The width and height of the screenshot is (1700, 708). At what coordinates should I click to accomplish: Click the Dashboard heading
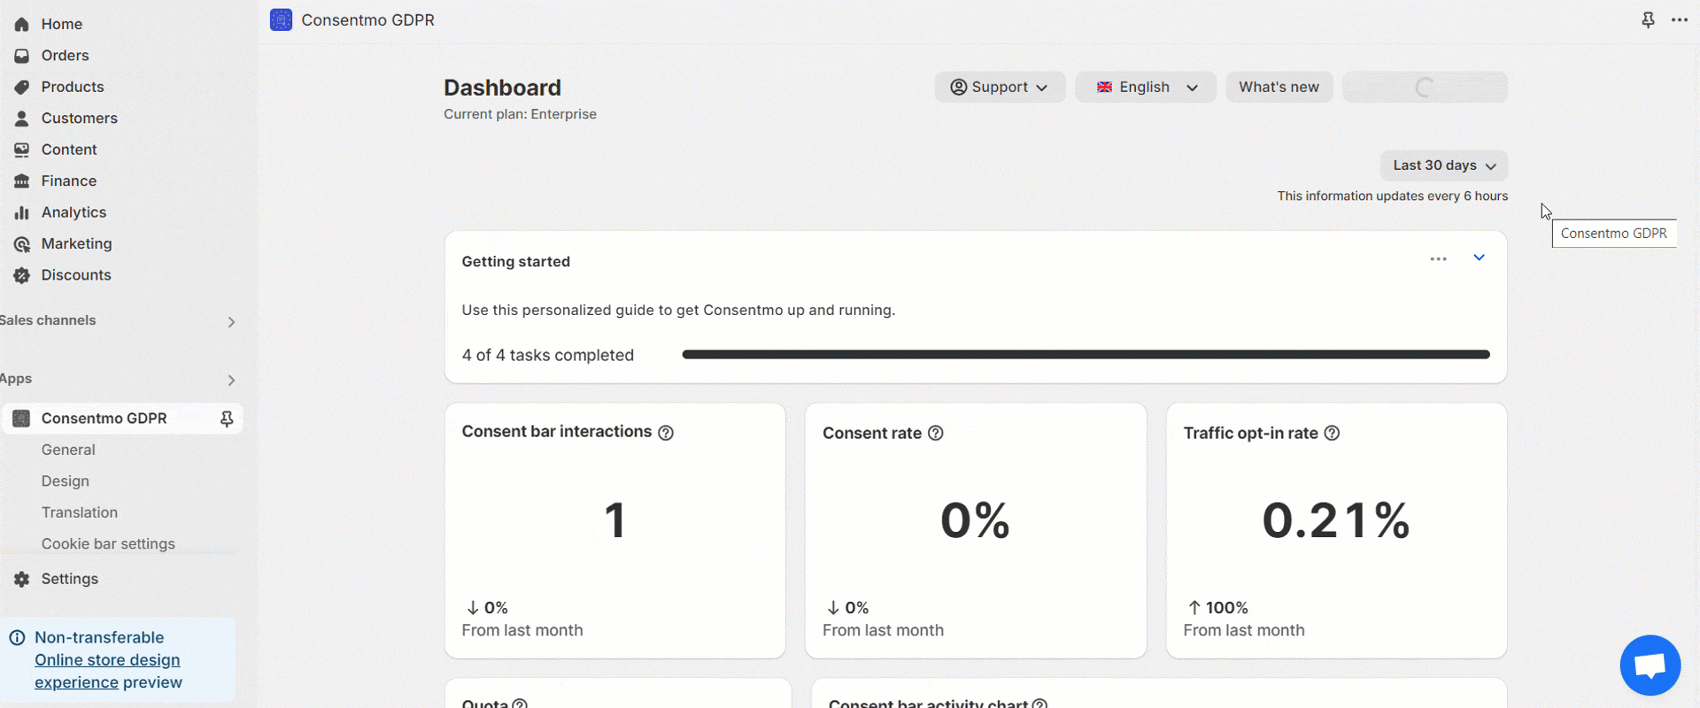[x=502, y=88]
